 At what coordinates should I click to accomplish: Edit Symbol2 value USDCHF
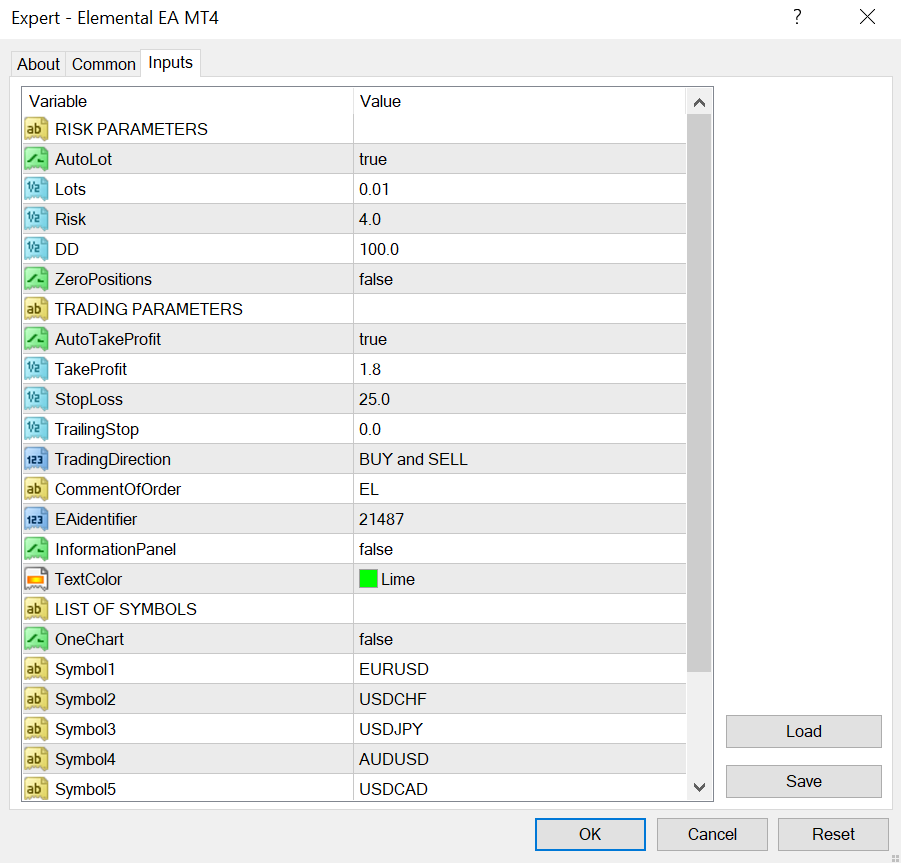(519, 699)
